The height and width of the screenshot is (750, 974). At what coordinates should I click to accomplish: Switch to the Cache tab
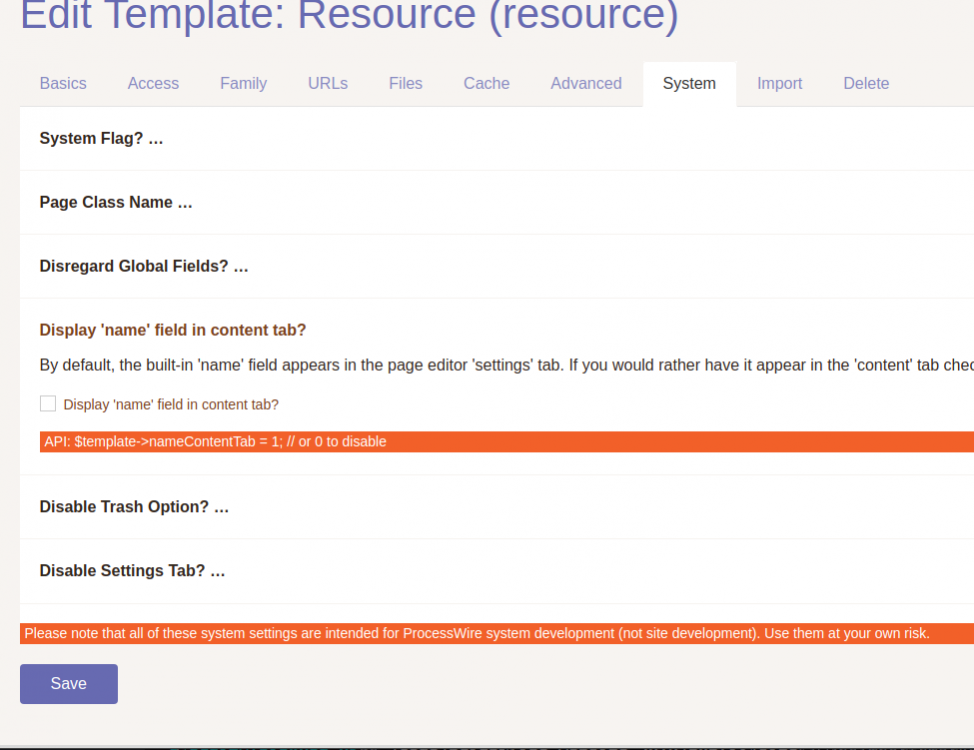coord(486,84)
